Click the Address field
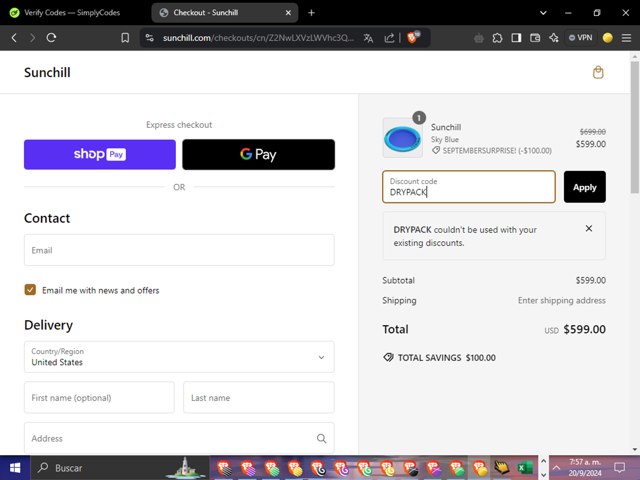The height and width of the screenshot is (480, 640). (x=179, y=438)
